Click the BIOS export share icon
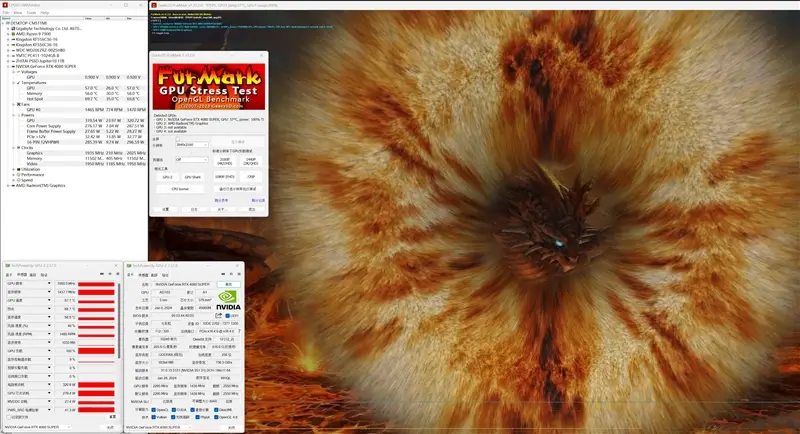Image resolution: width=800 pixels, height=434 pixels. (218, 316)
